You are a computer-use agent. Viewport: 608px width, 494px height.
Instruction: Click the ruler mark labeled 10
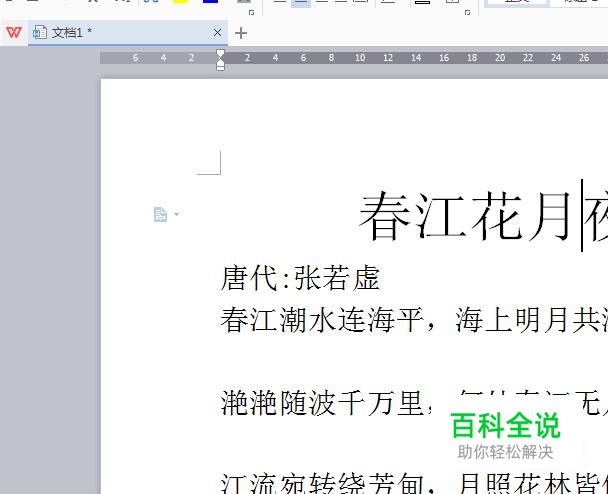pos(360,58)
